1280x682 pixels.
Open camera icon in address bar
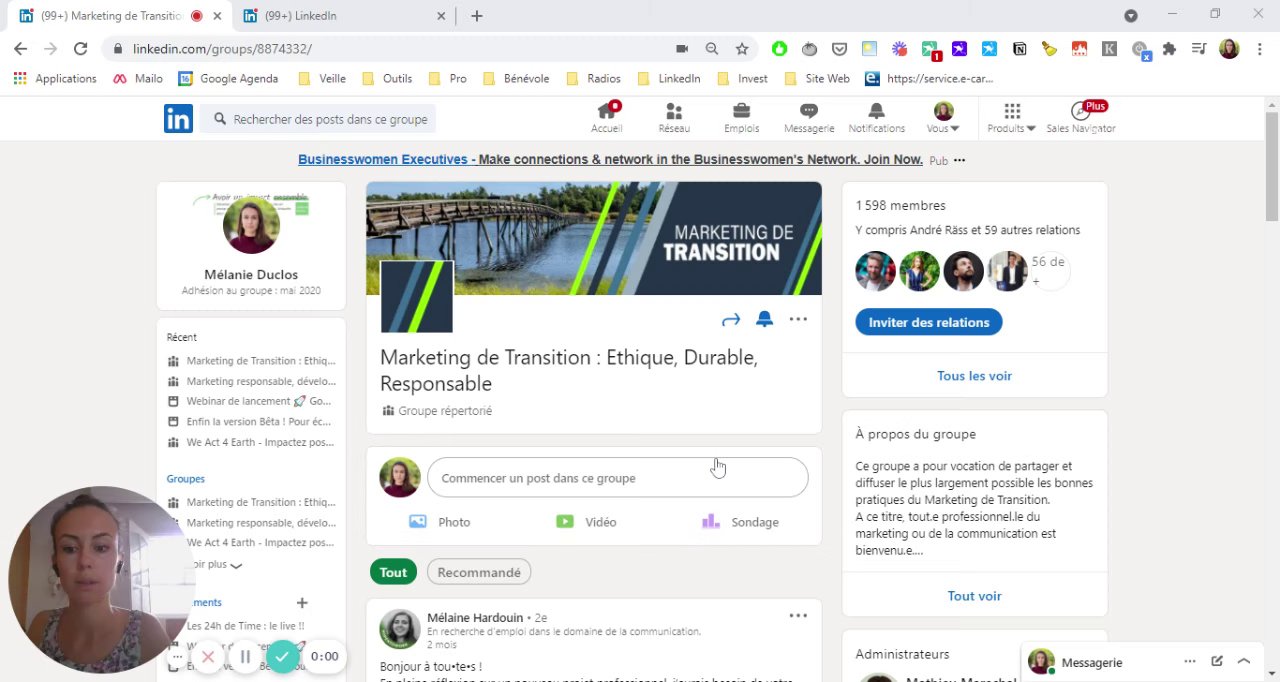[x=682, y=49]
